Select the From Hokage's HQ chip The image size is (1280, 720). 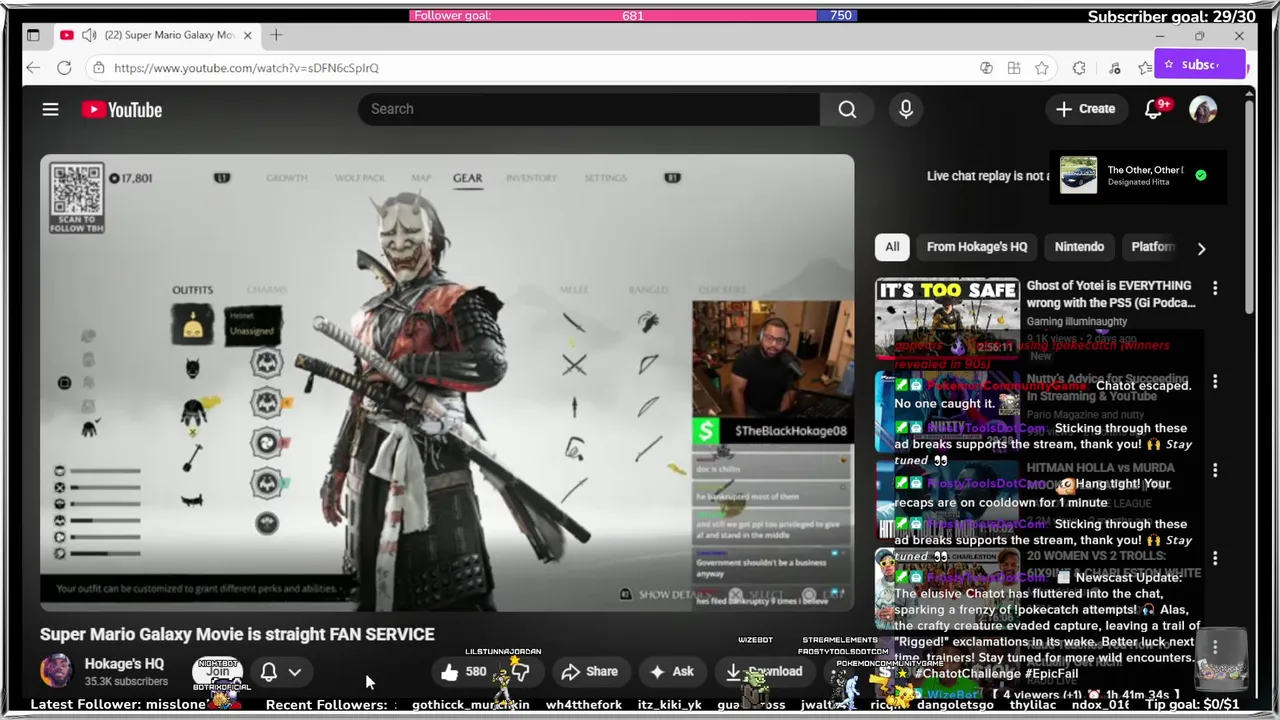tap(977, 247)
